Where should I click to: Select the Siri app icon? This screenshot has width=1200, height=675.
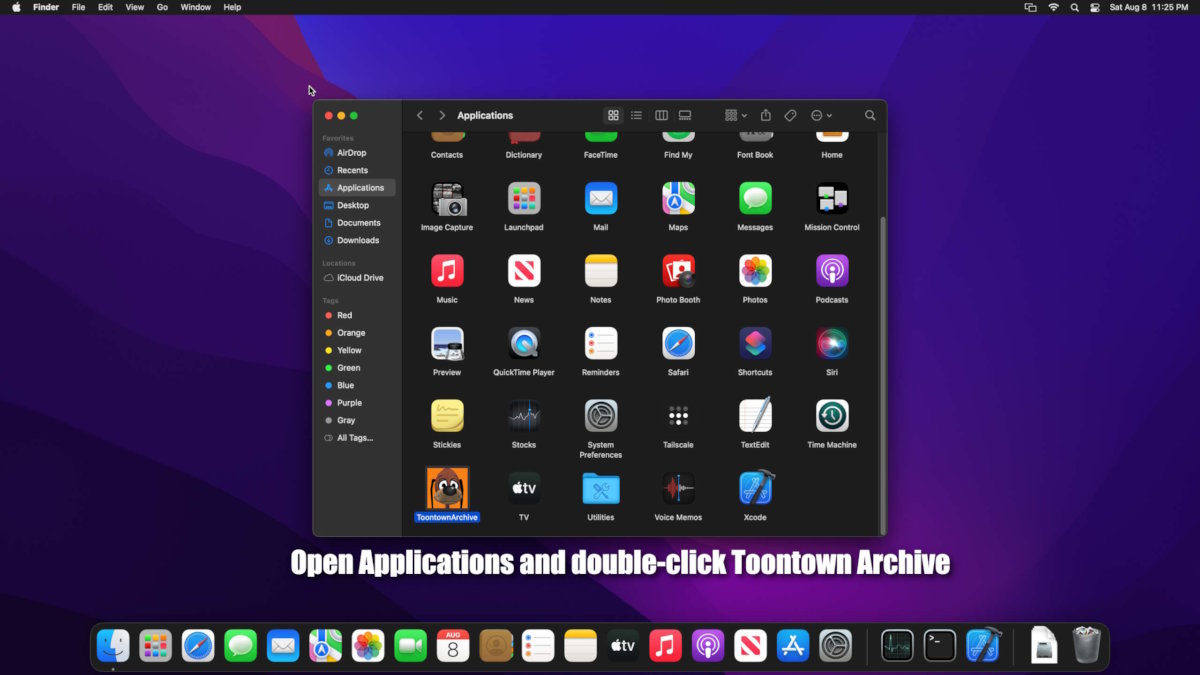832,343
